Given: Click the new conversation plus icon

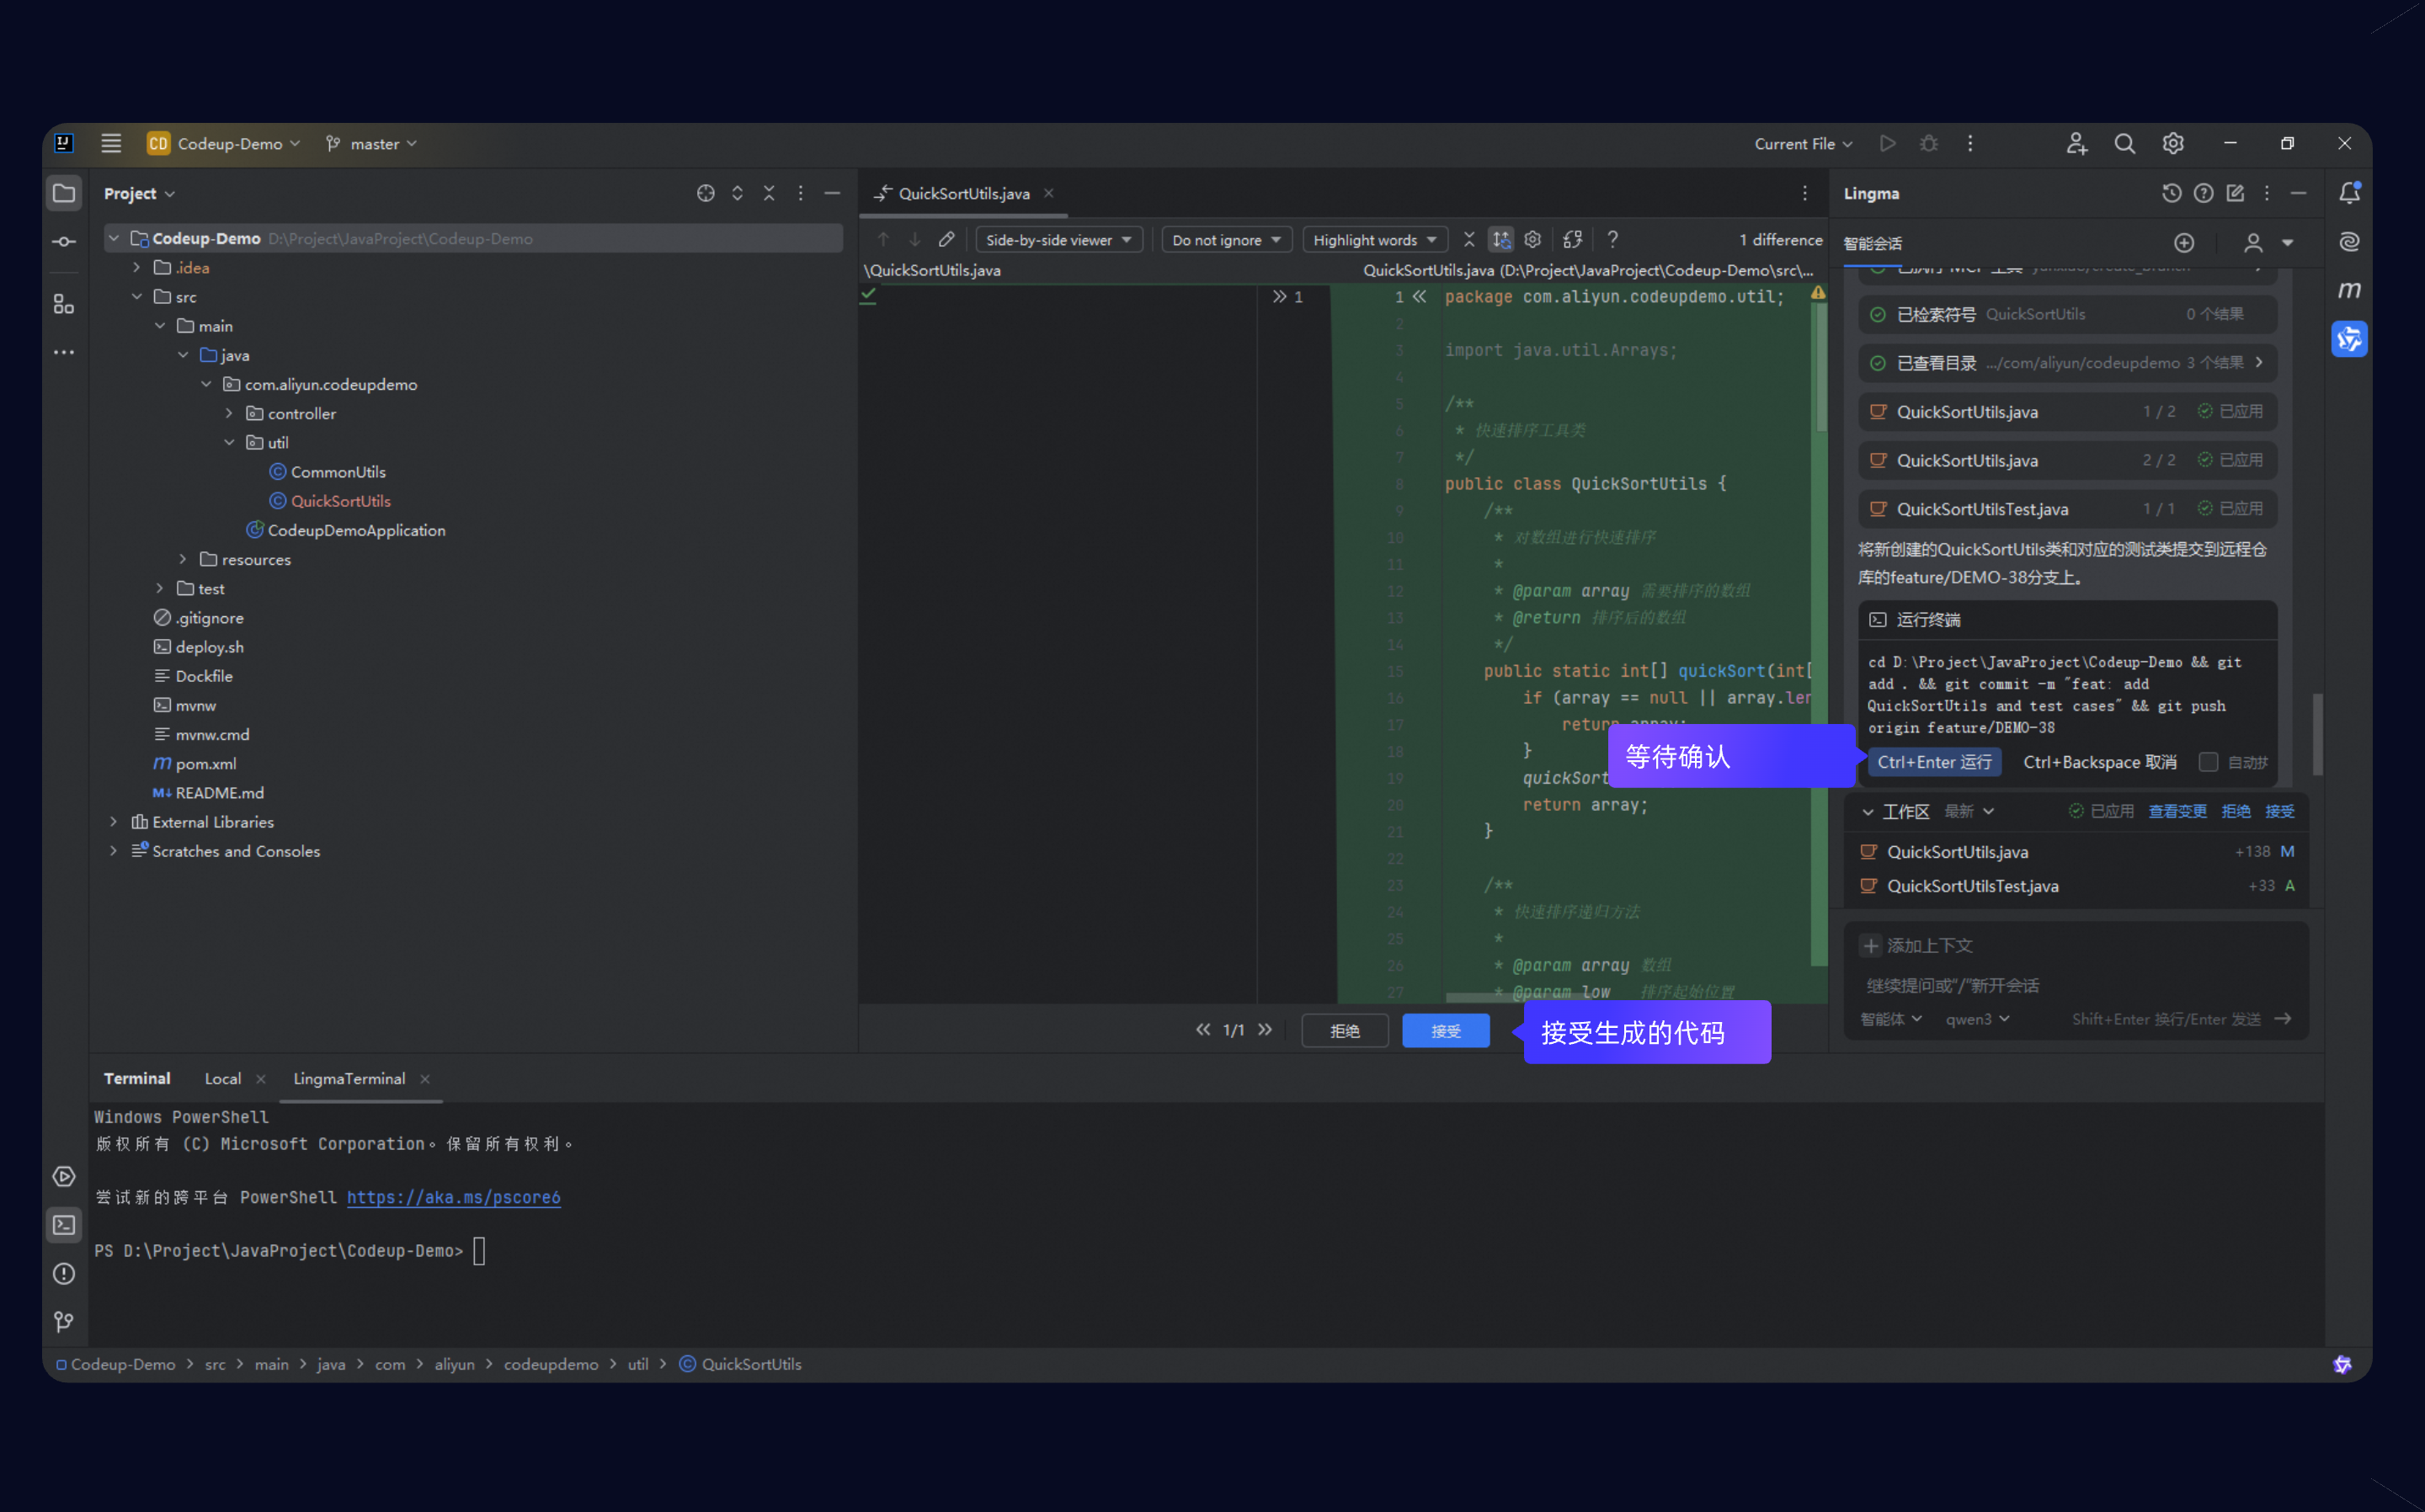Looking at the screenshot, I should click(2184, 243).
